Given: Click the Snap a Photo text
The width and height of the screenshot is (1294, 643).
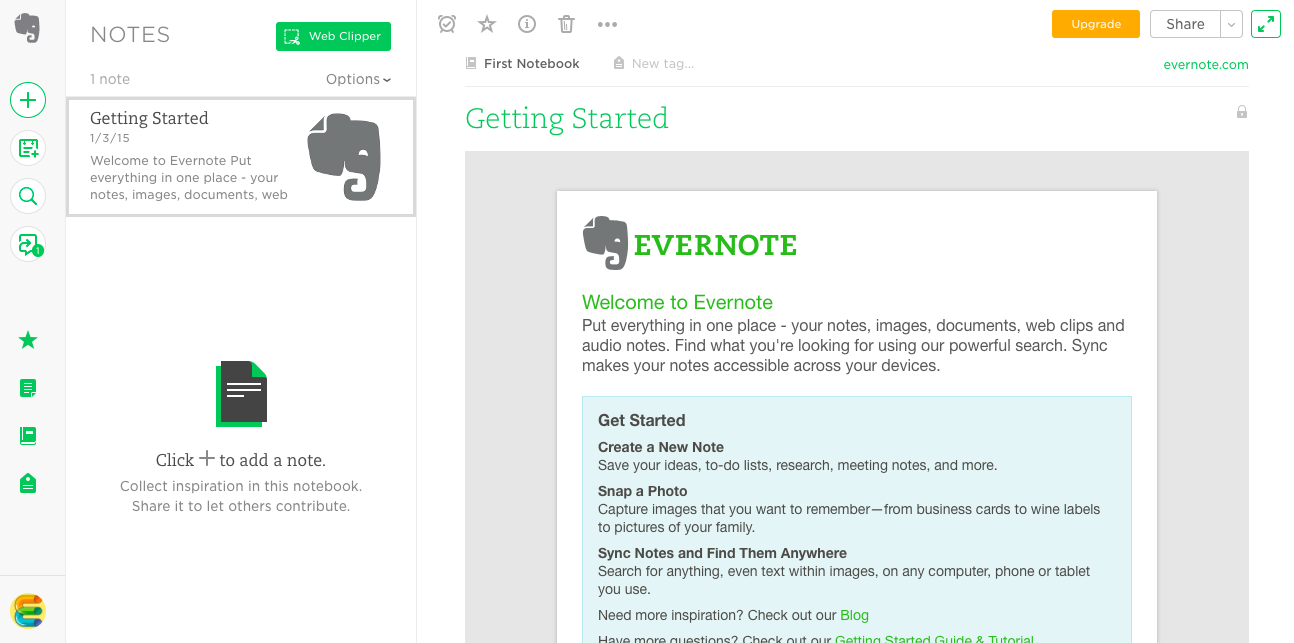Looking at the screenshot, I should point(643,491).
